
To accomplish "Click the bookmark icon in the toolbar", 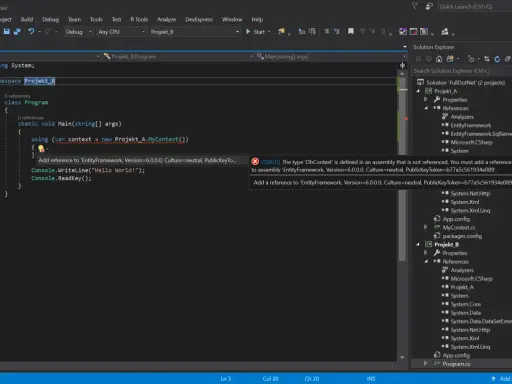I will click(351, 31).
